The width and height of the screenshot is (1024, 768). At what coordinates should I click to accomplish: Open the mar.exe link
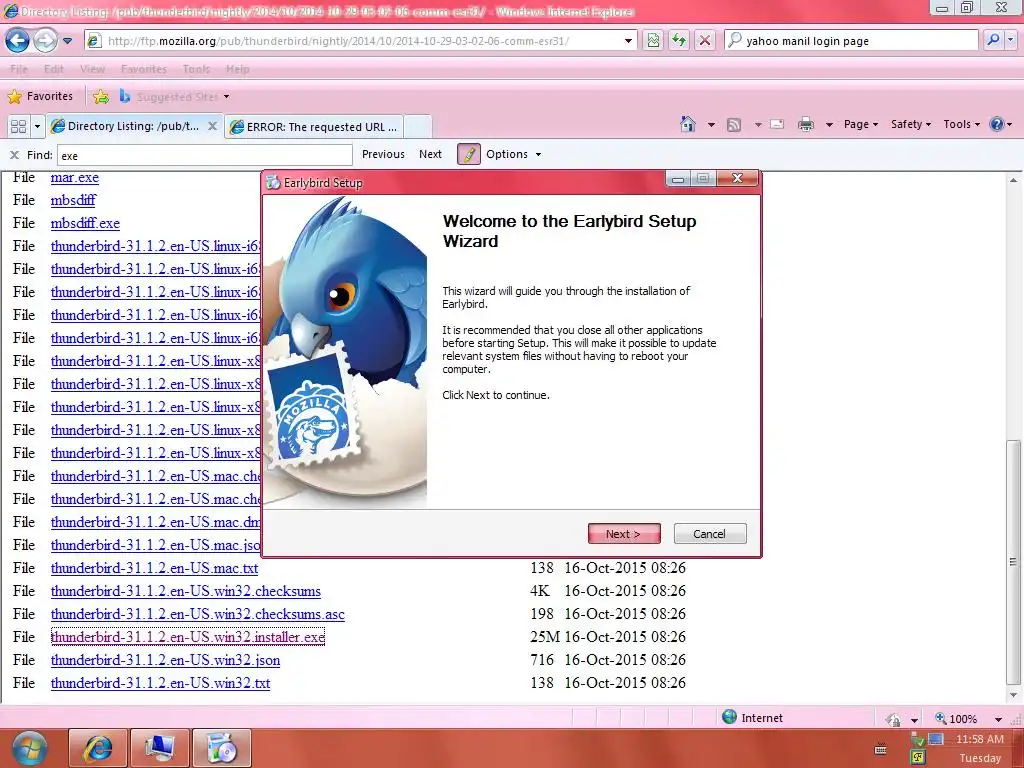[75, 178]
